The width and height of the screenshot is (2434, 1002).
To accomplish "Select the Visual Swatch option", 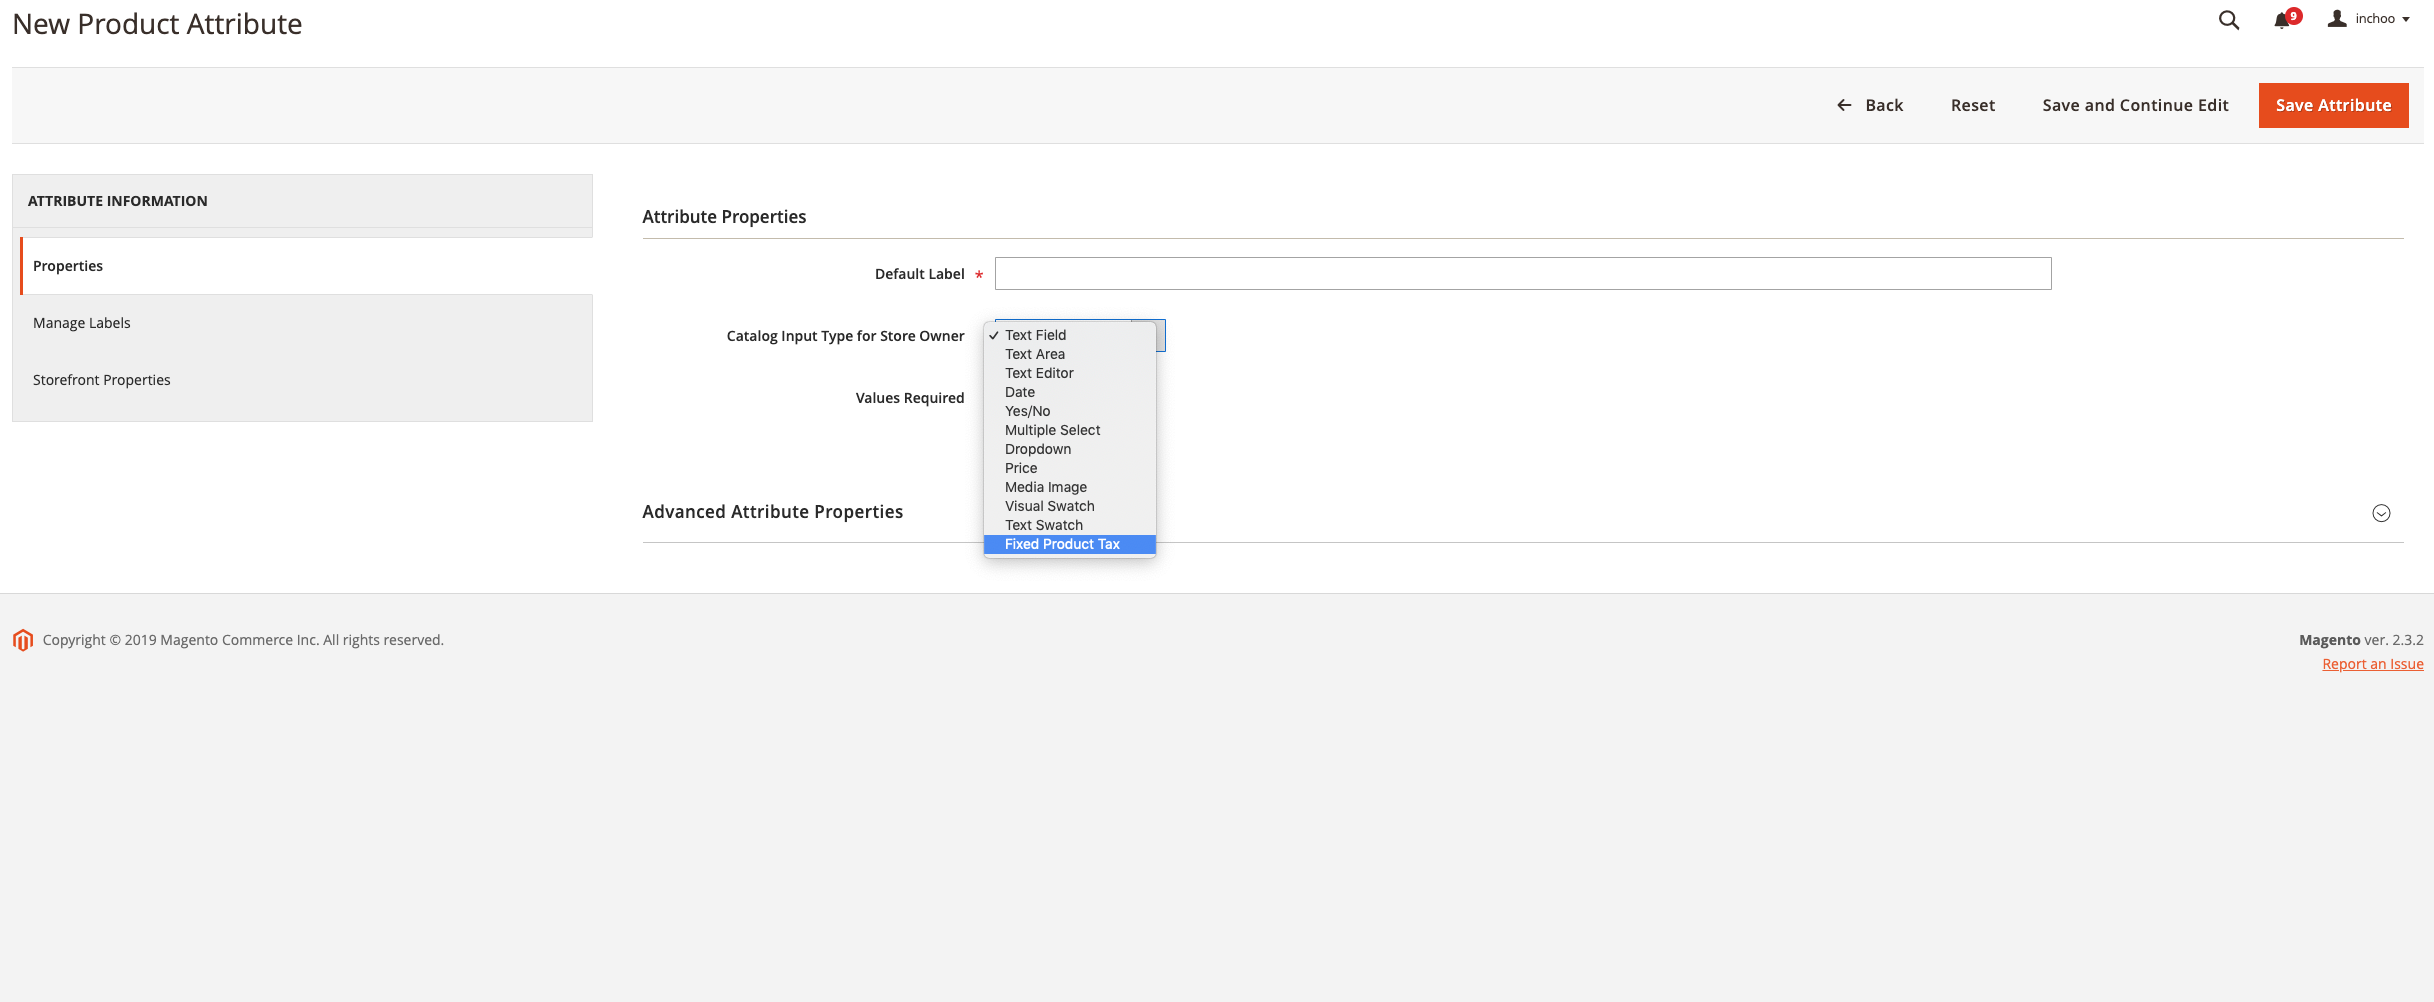I will (1069, 506).
